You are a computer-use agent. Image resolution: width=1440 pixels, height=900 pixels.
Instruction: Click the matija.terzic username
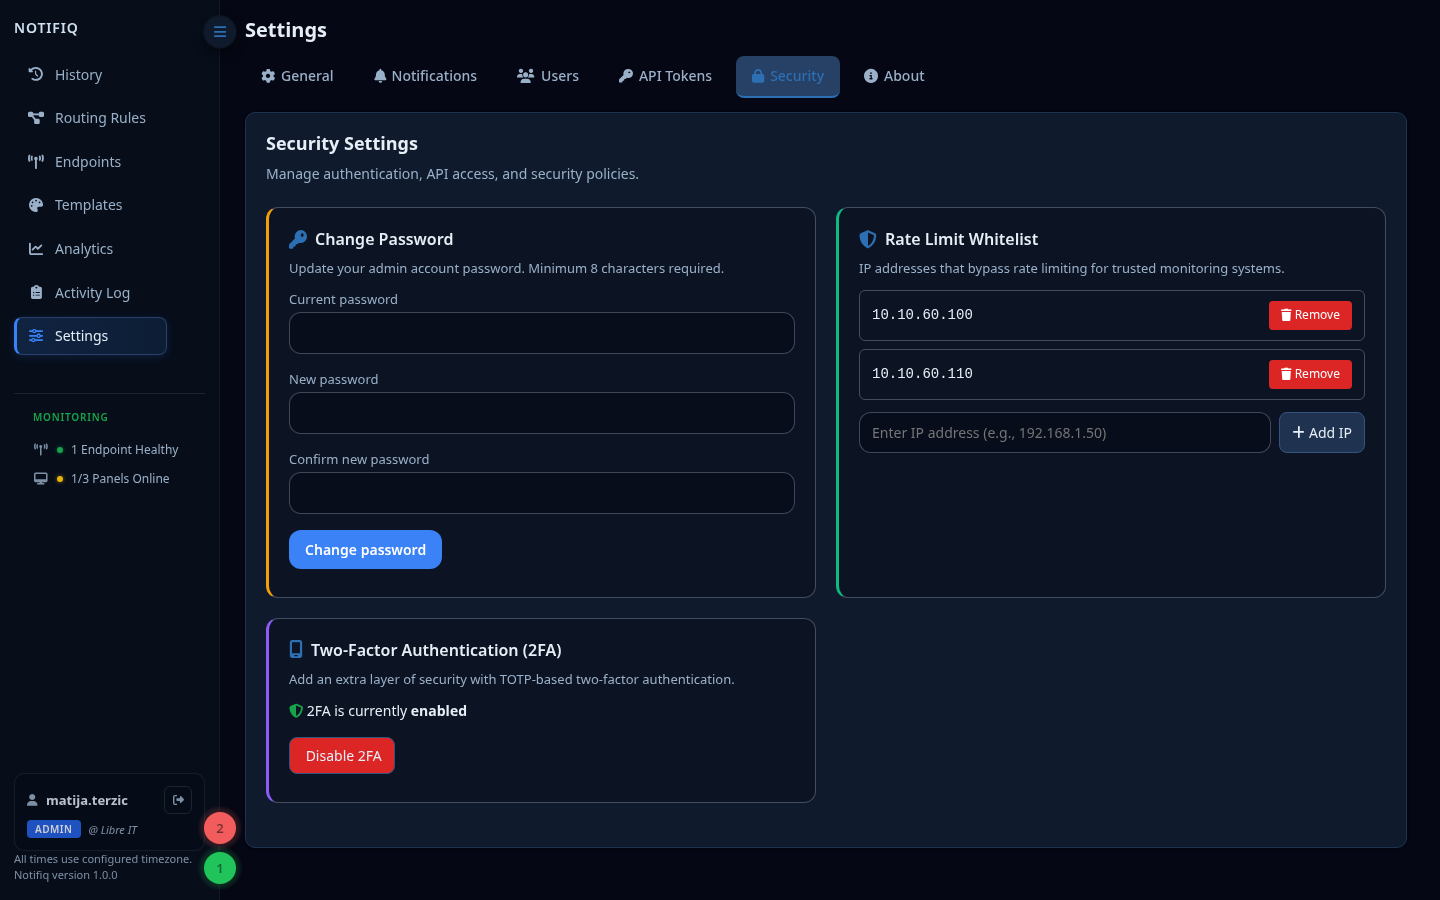[x=87, y=800]
